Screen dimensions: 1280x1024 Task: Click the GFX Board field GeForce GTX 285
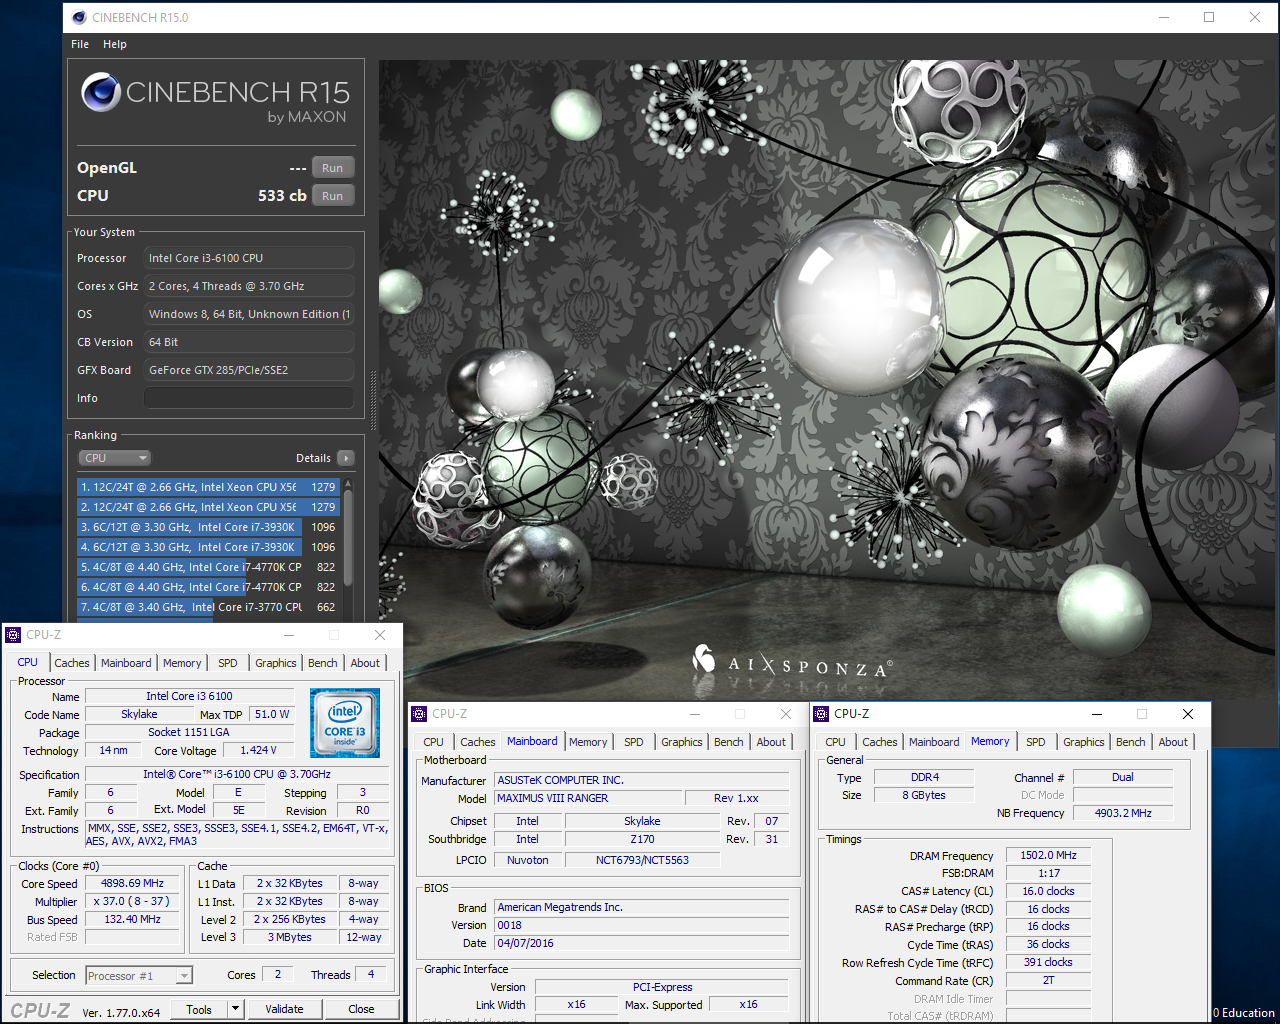tap(249, 370)
